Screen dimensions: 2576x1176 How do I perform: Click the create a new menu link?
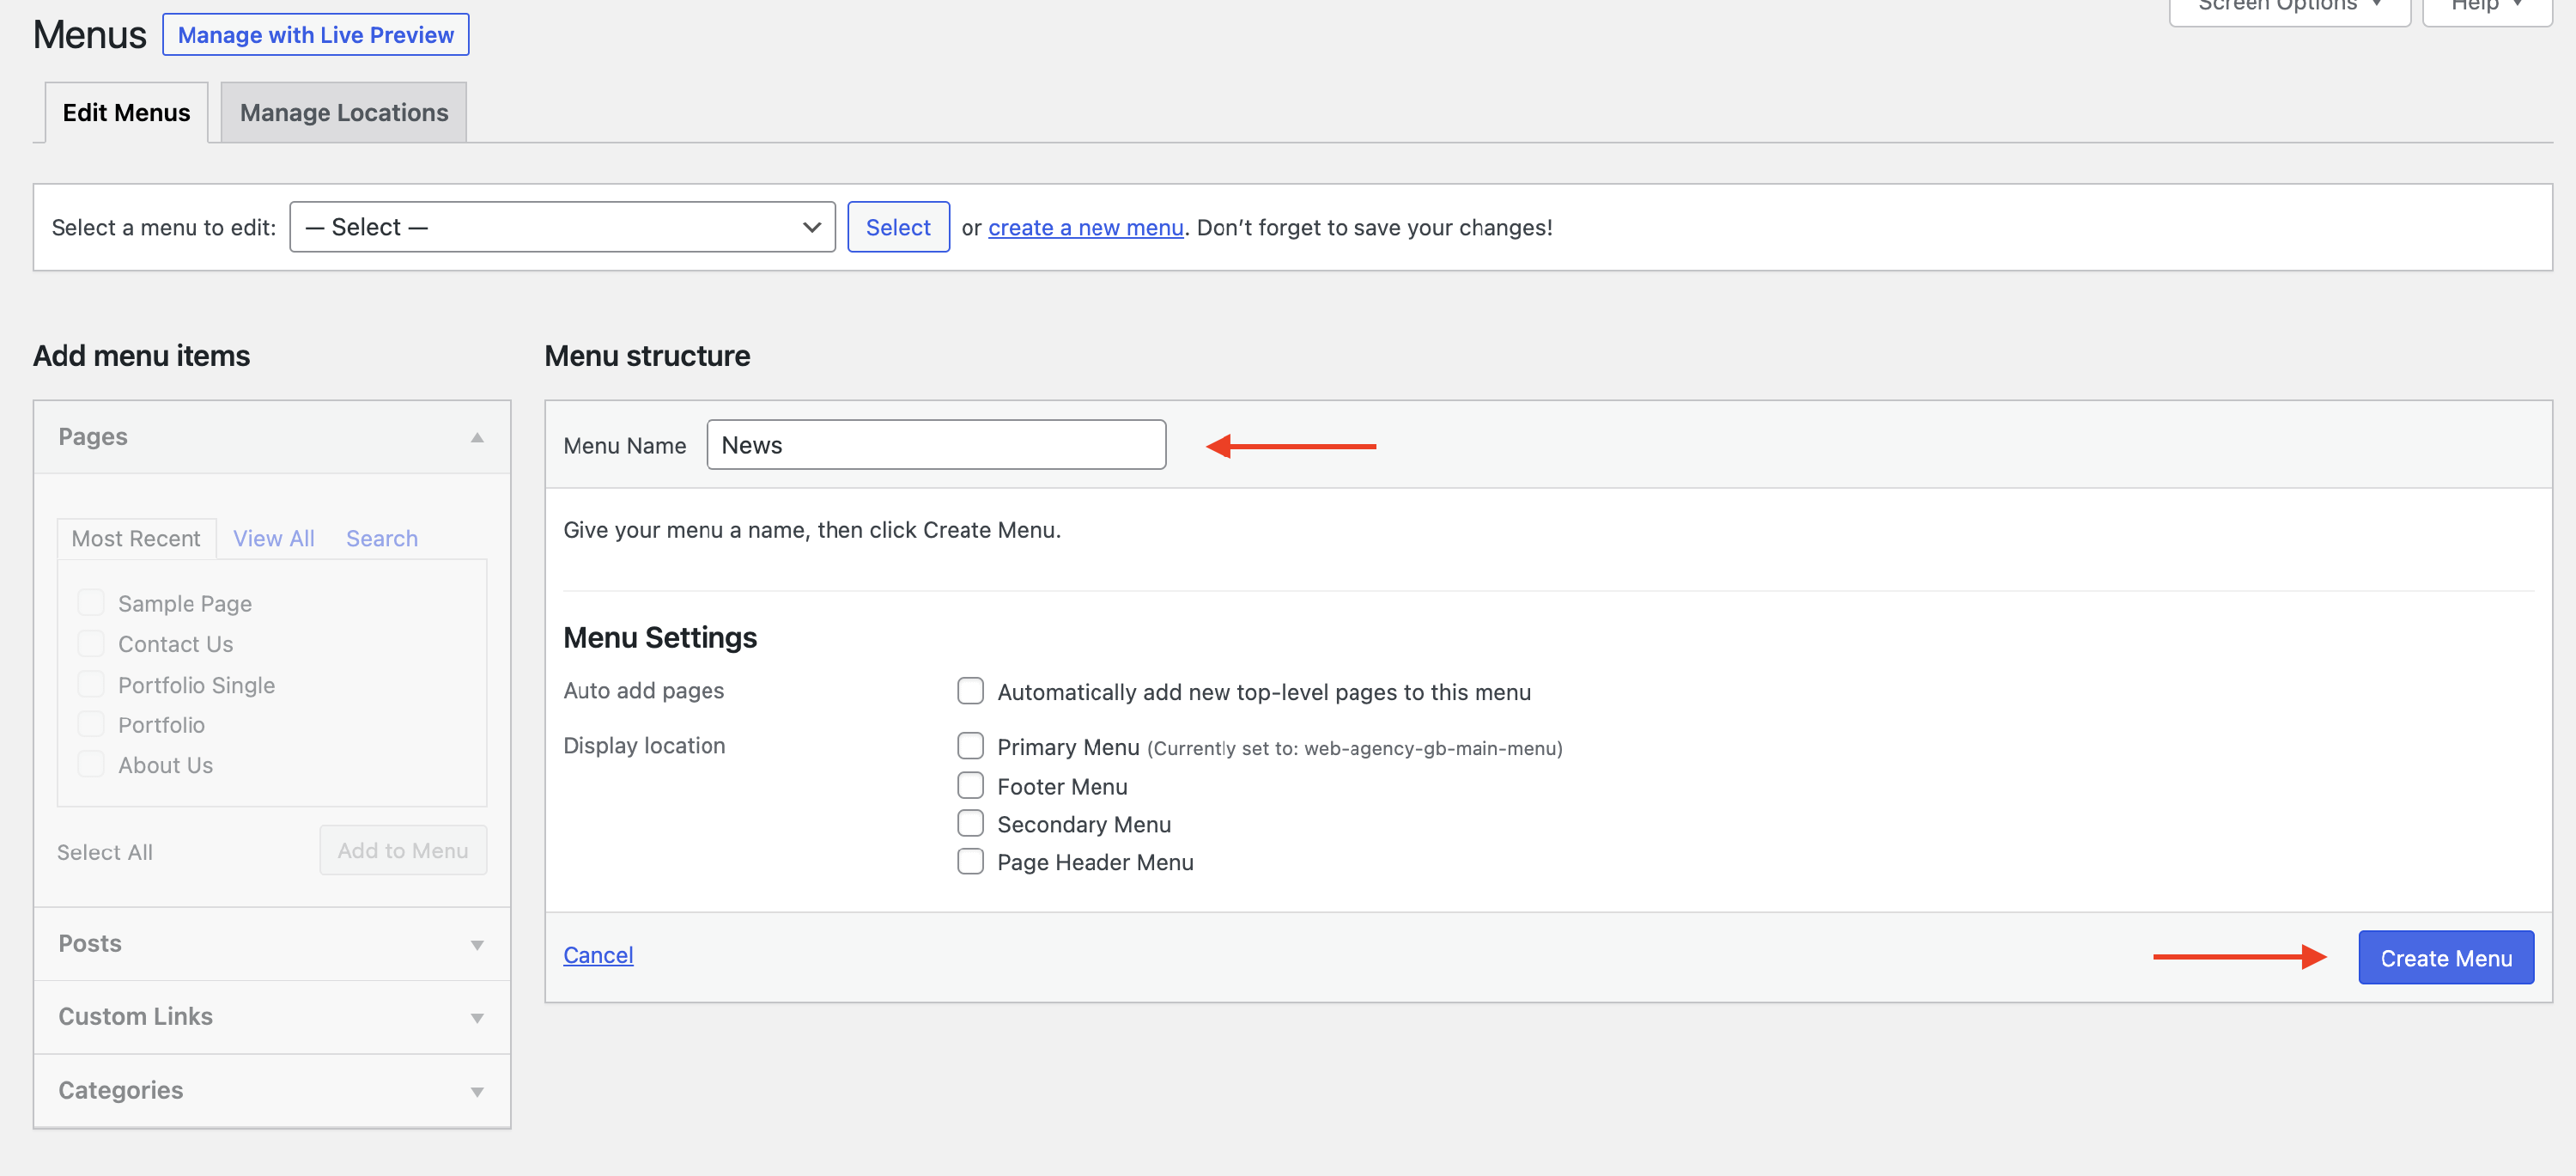point(1085,228)
